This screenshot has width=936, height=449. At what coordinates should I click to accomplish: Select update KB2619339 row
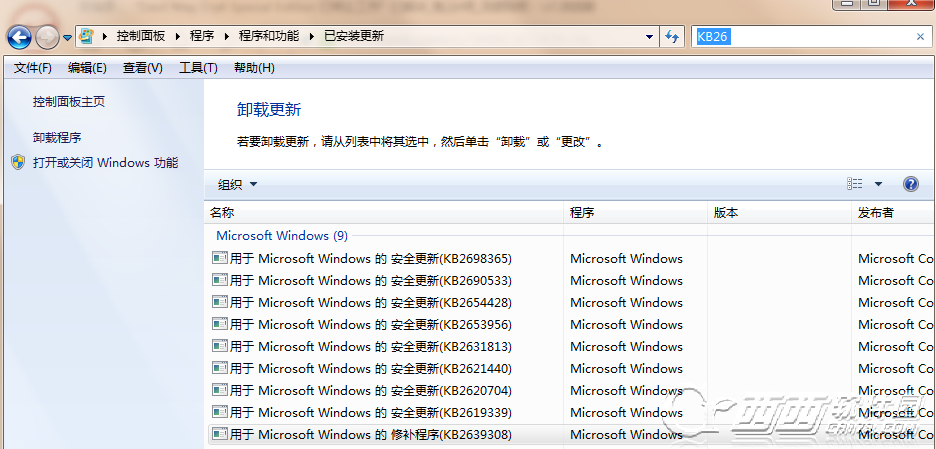click(572, 413)
